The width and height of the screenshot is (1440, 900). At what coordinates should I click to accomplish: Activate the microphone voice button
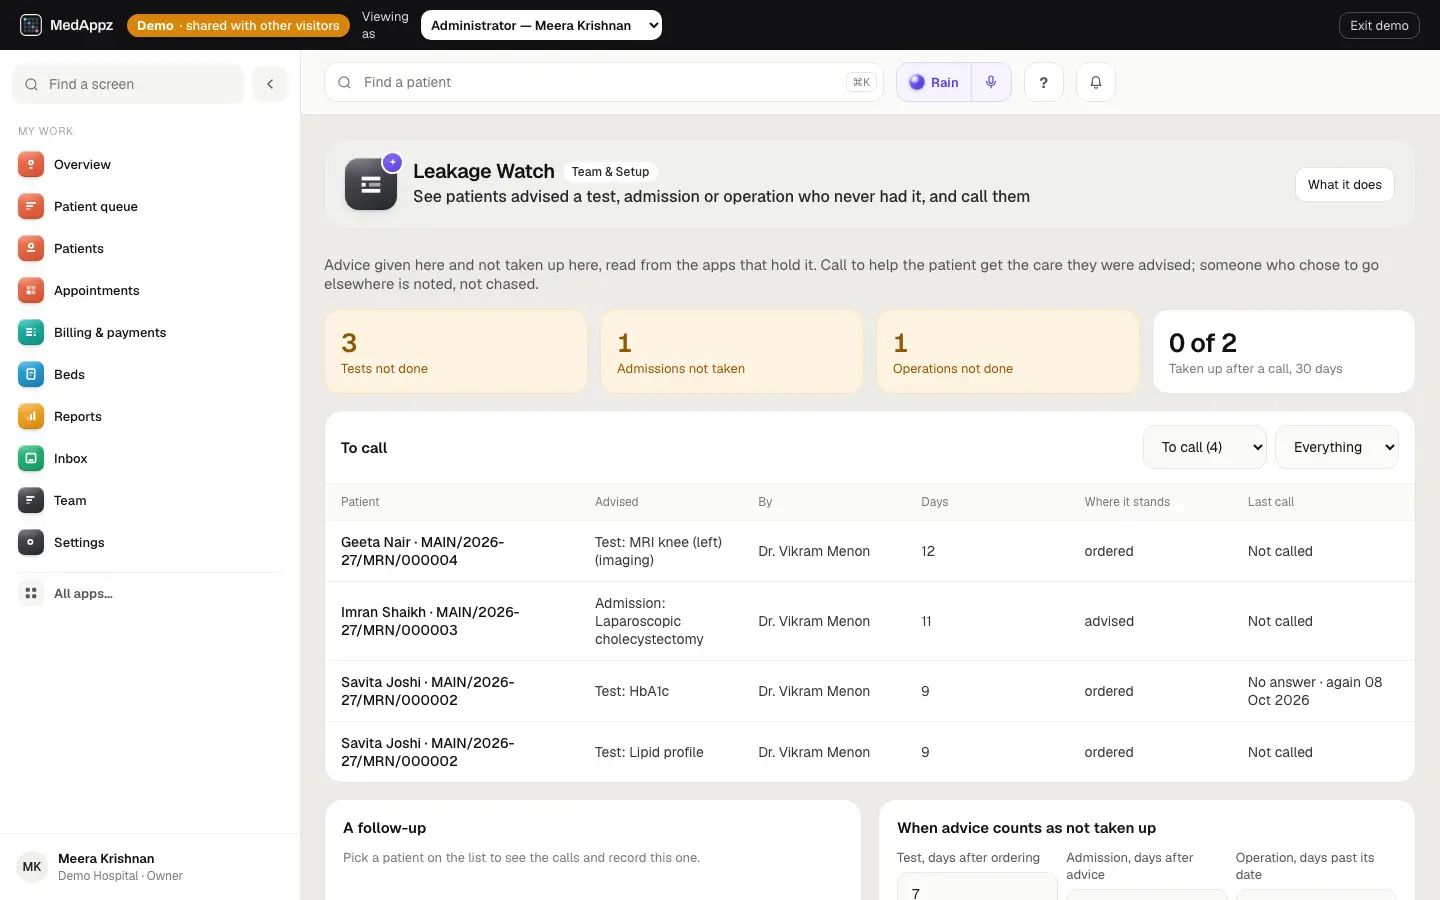tap(991, 82)
